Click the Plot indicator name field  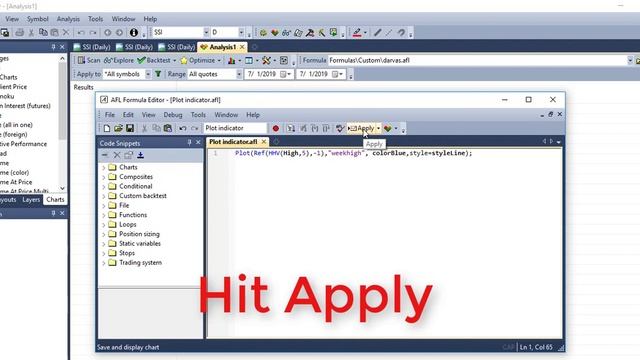[235, 128]
